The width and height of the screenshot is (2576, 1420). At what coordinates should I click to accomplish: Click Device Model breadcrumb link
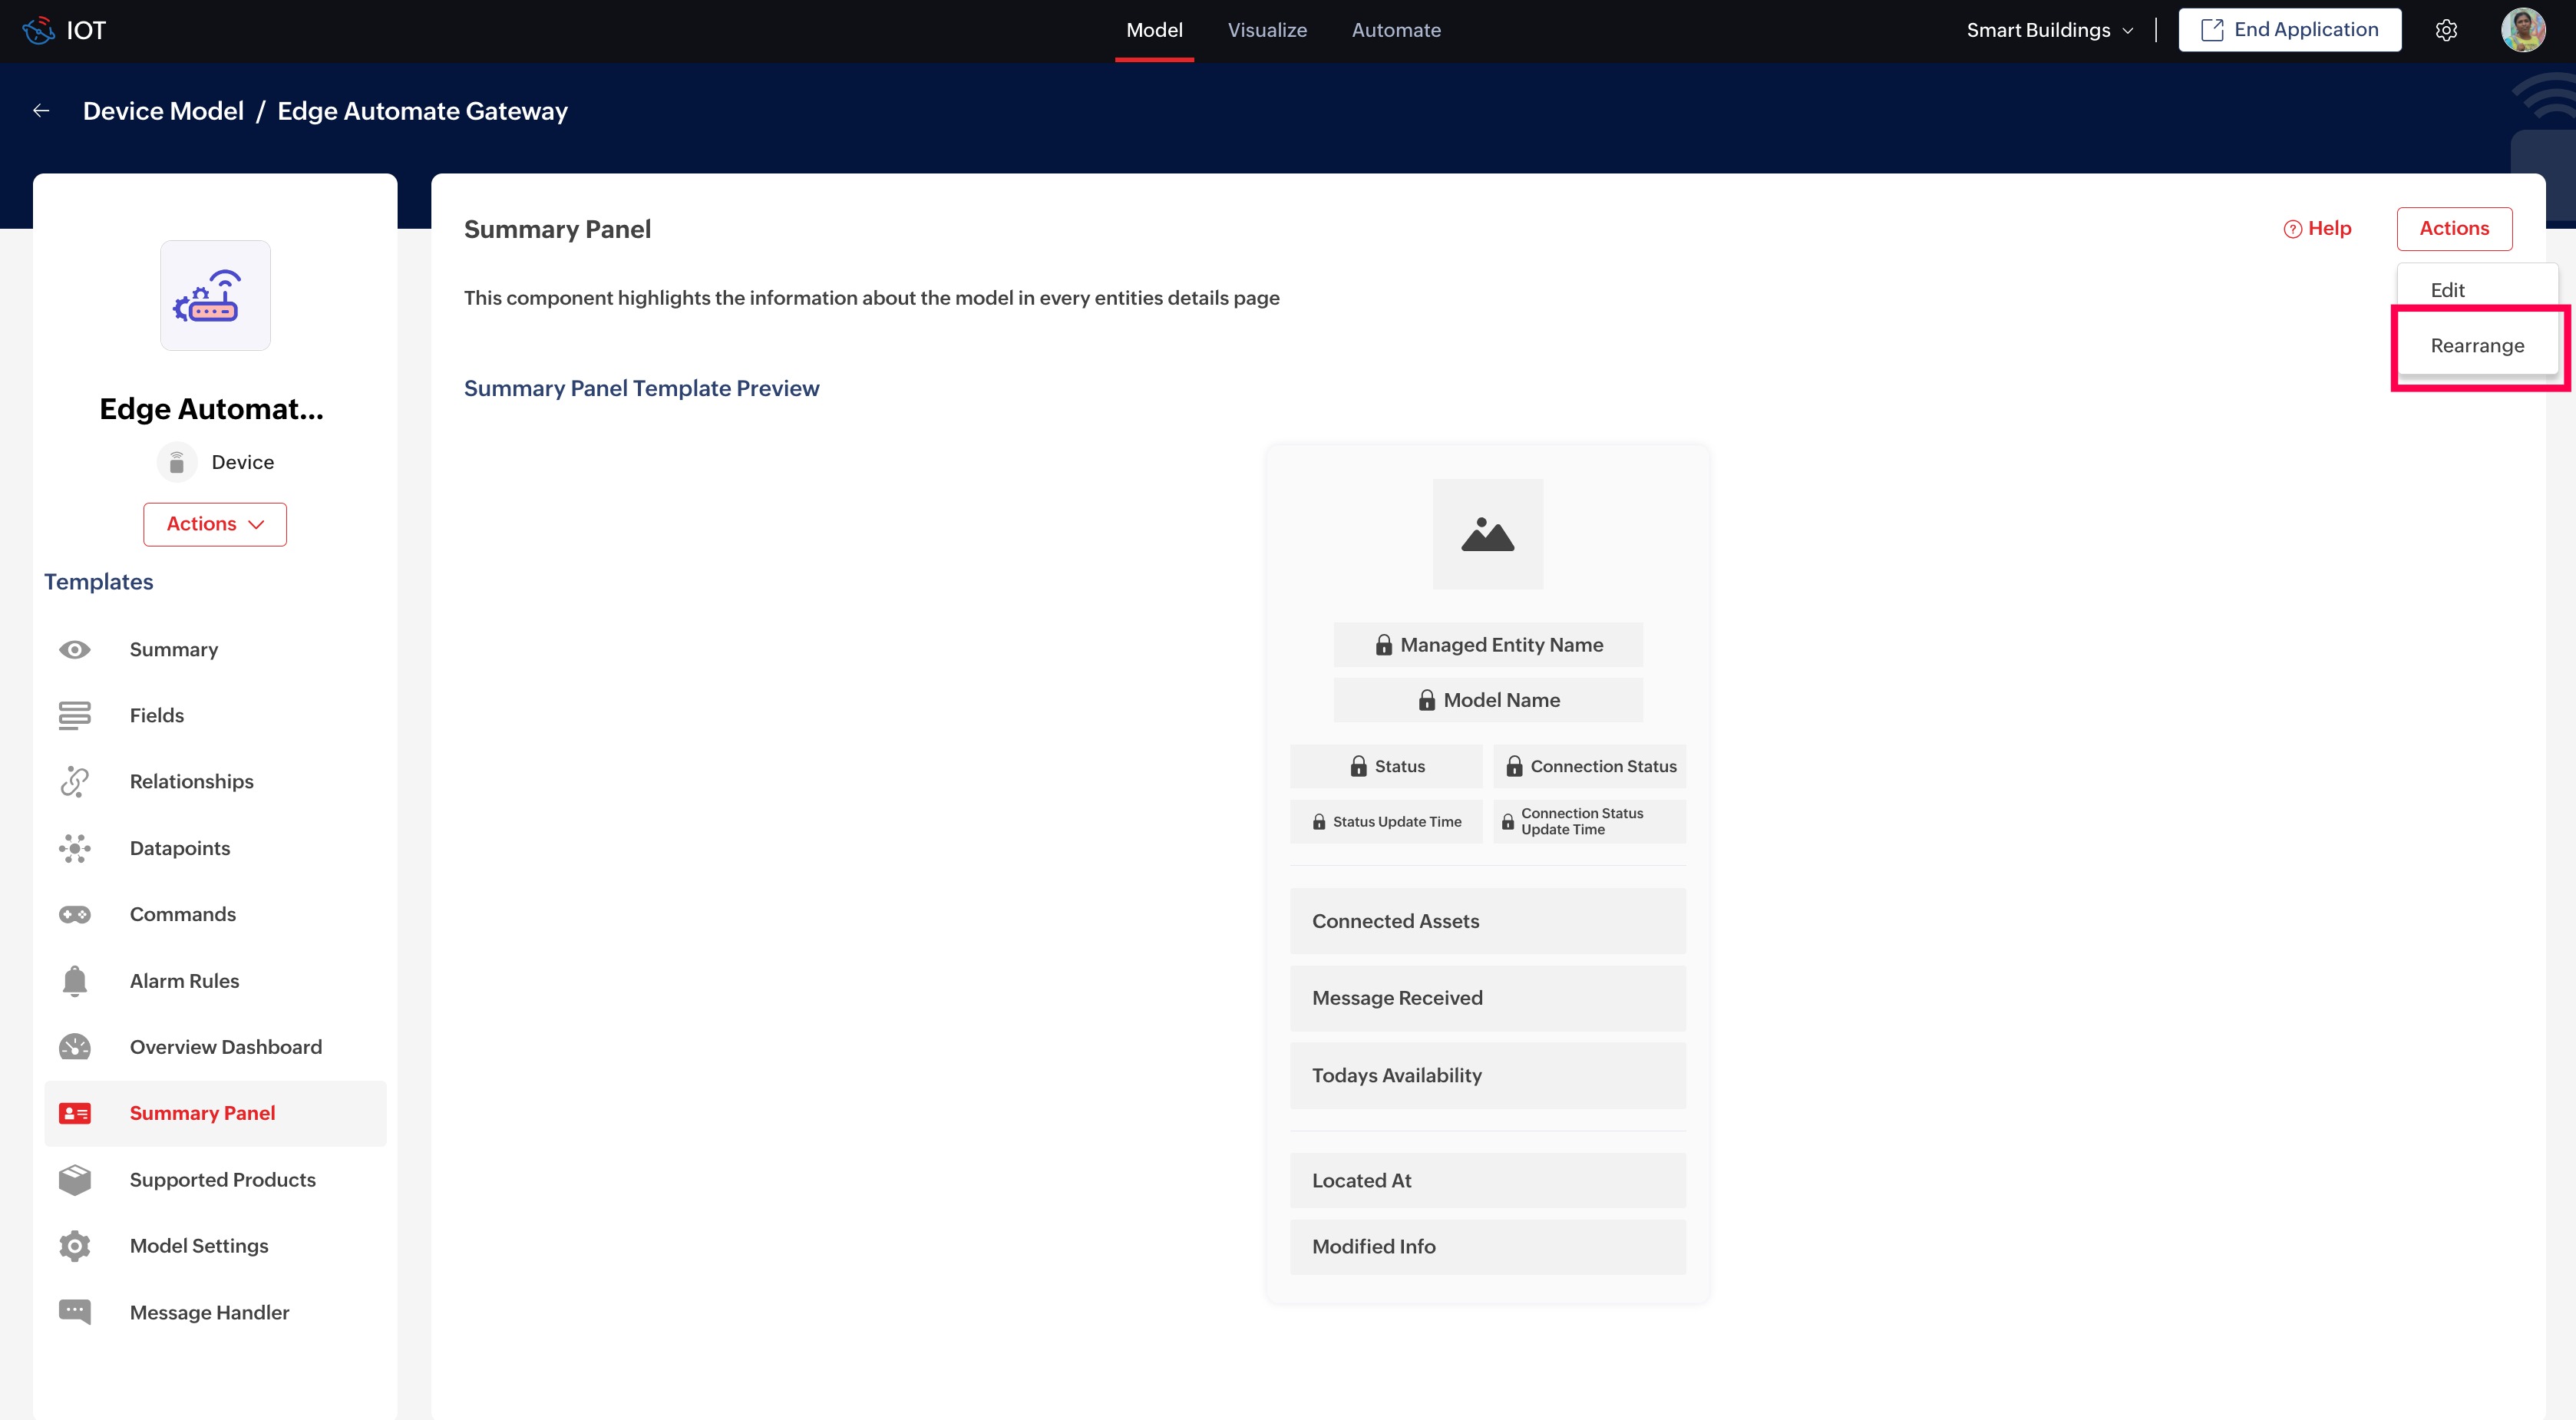coord(163,111)
